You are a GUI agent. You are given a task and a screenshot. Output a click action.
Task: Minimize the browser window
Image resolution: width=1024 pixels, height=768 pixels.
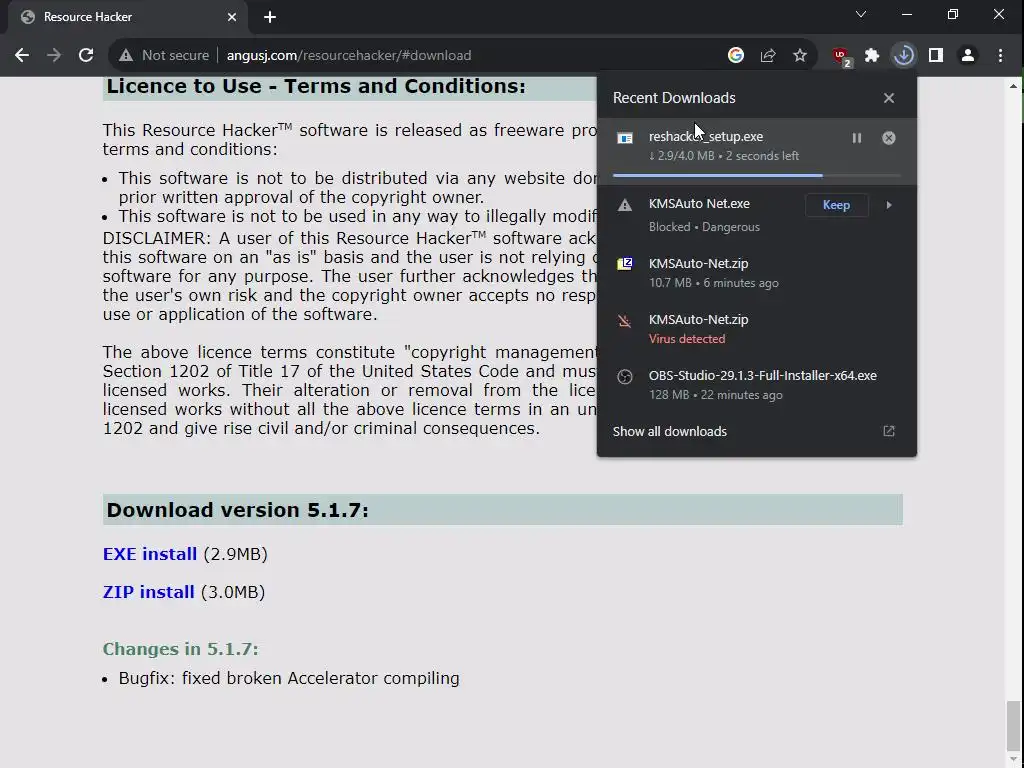(906, 14)
